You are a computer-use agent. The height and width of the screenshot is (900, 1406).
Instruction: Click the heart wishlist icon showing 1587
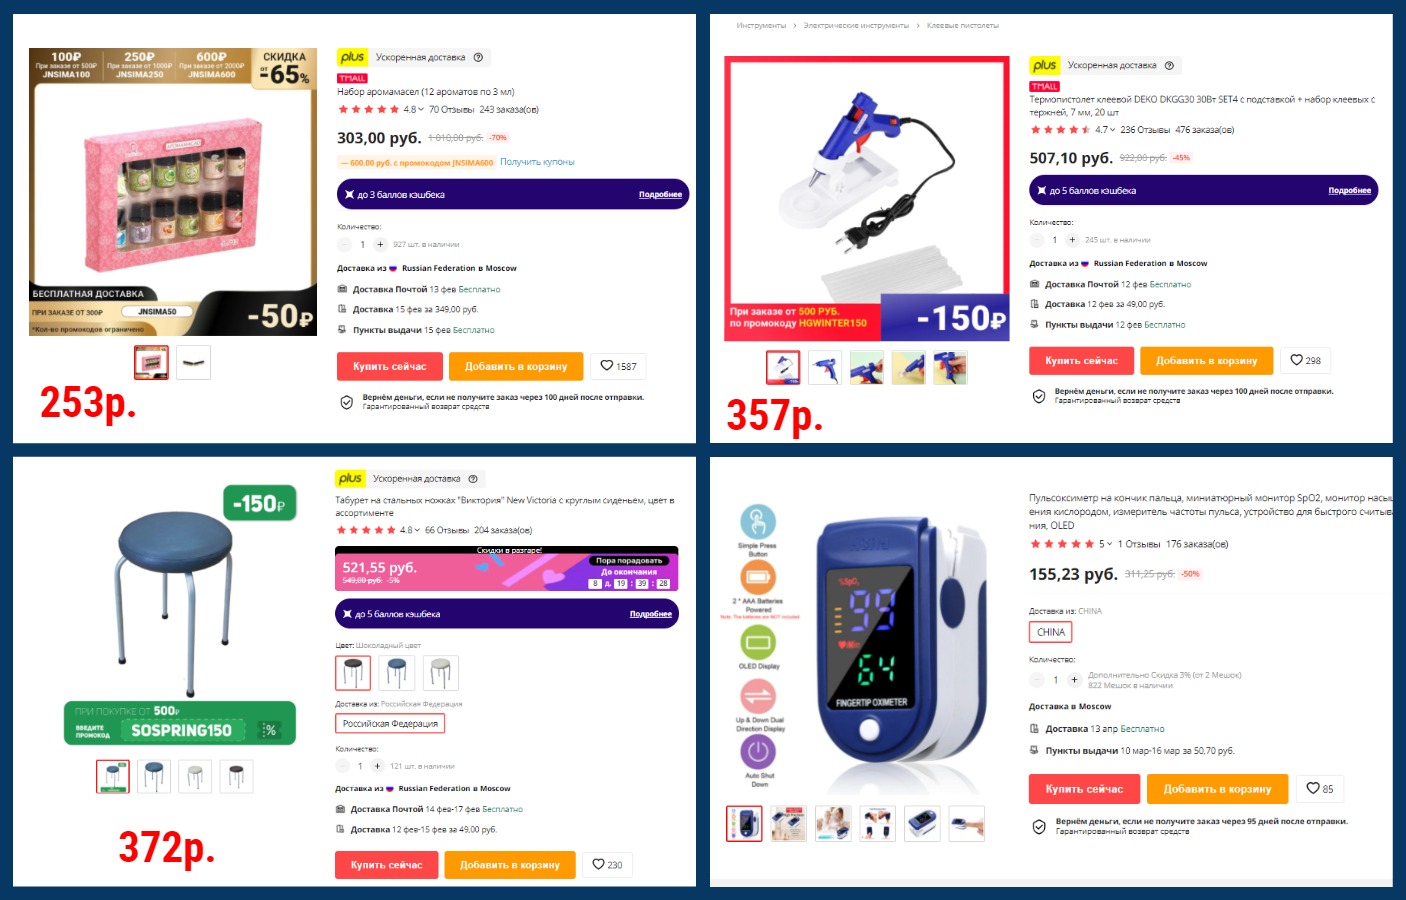(618, 366)
